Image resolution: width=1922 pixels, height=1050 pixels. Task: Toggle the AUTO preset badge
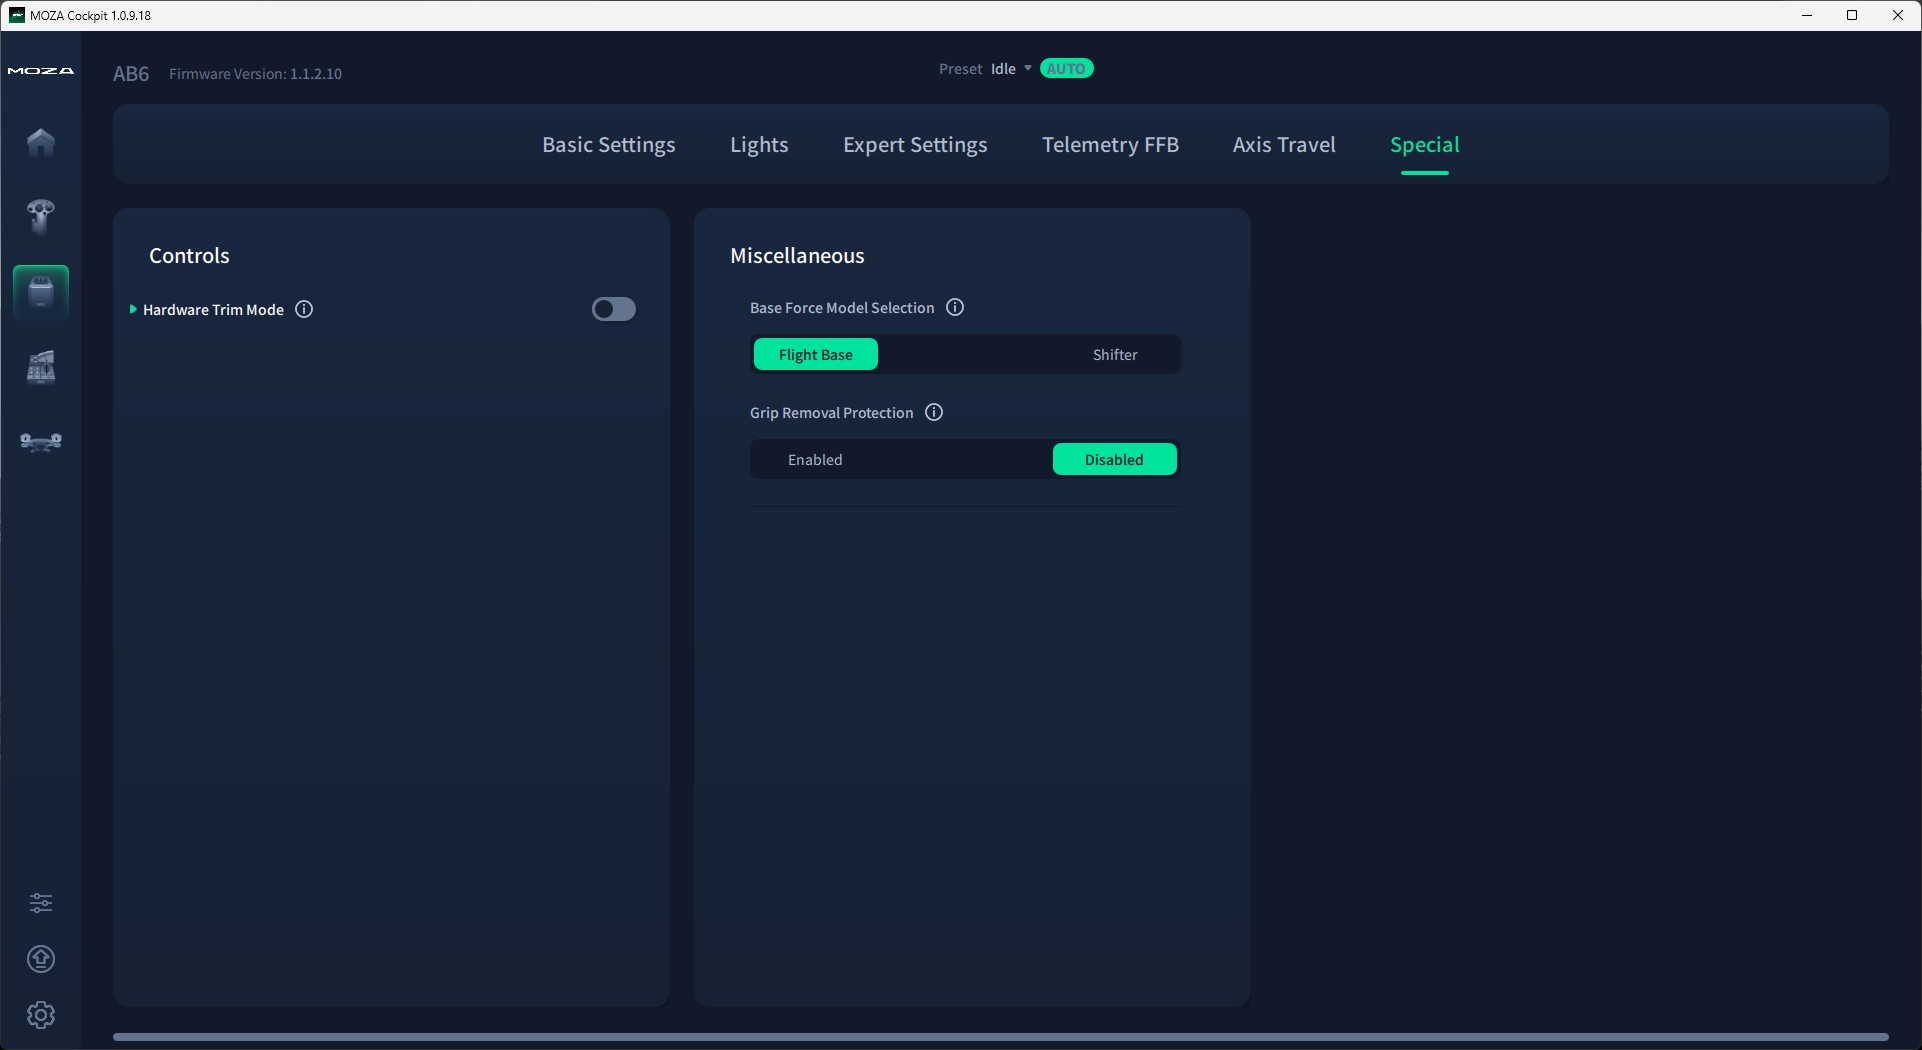(x=1067, y=68)
